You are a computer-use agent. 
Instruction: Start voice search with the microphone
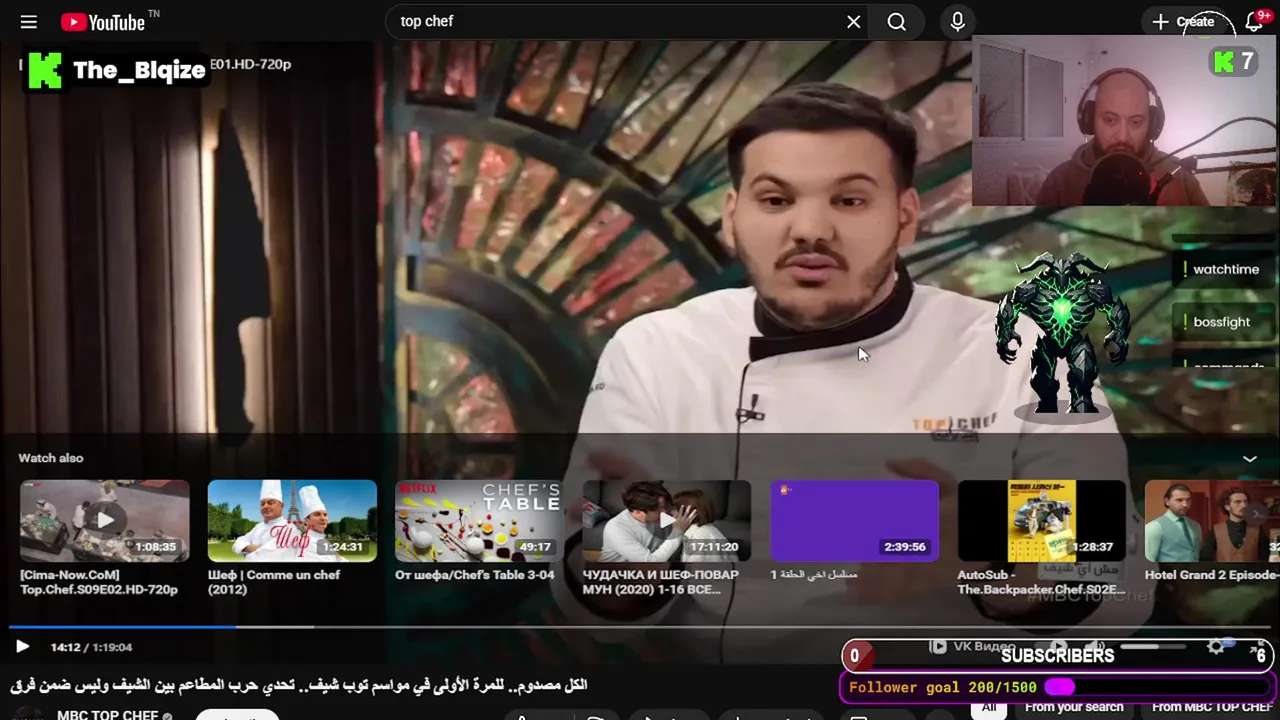pos(957,22)
